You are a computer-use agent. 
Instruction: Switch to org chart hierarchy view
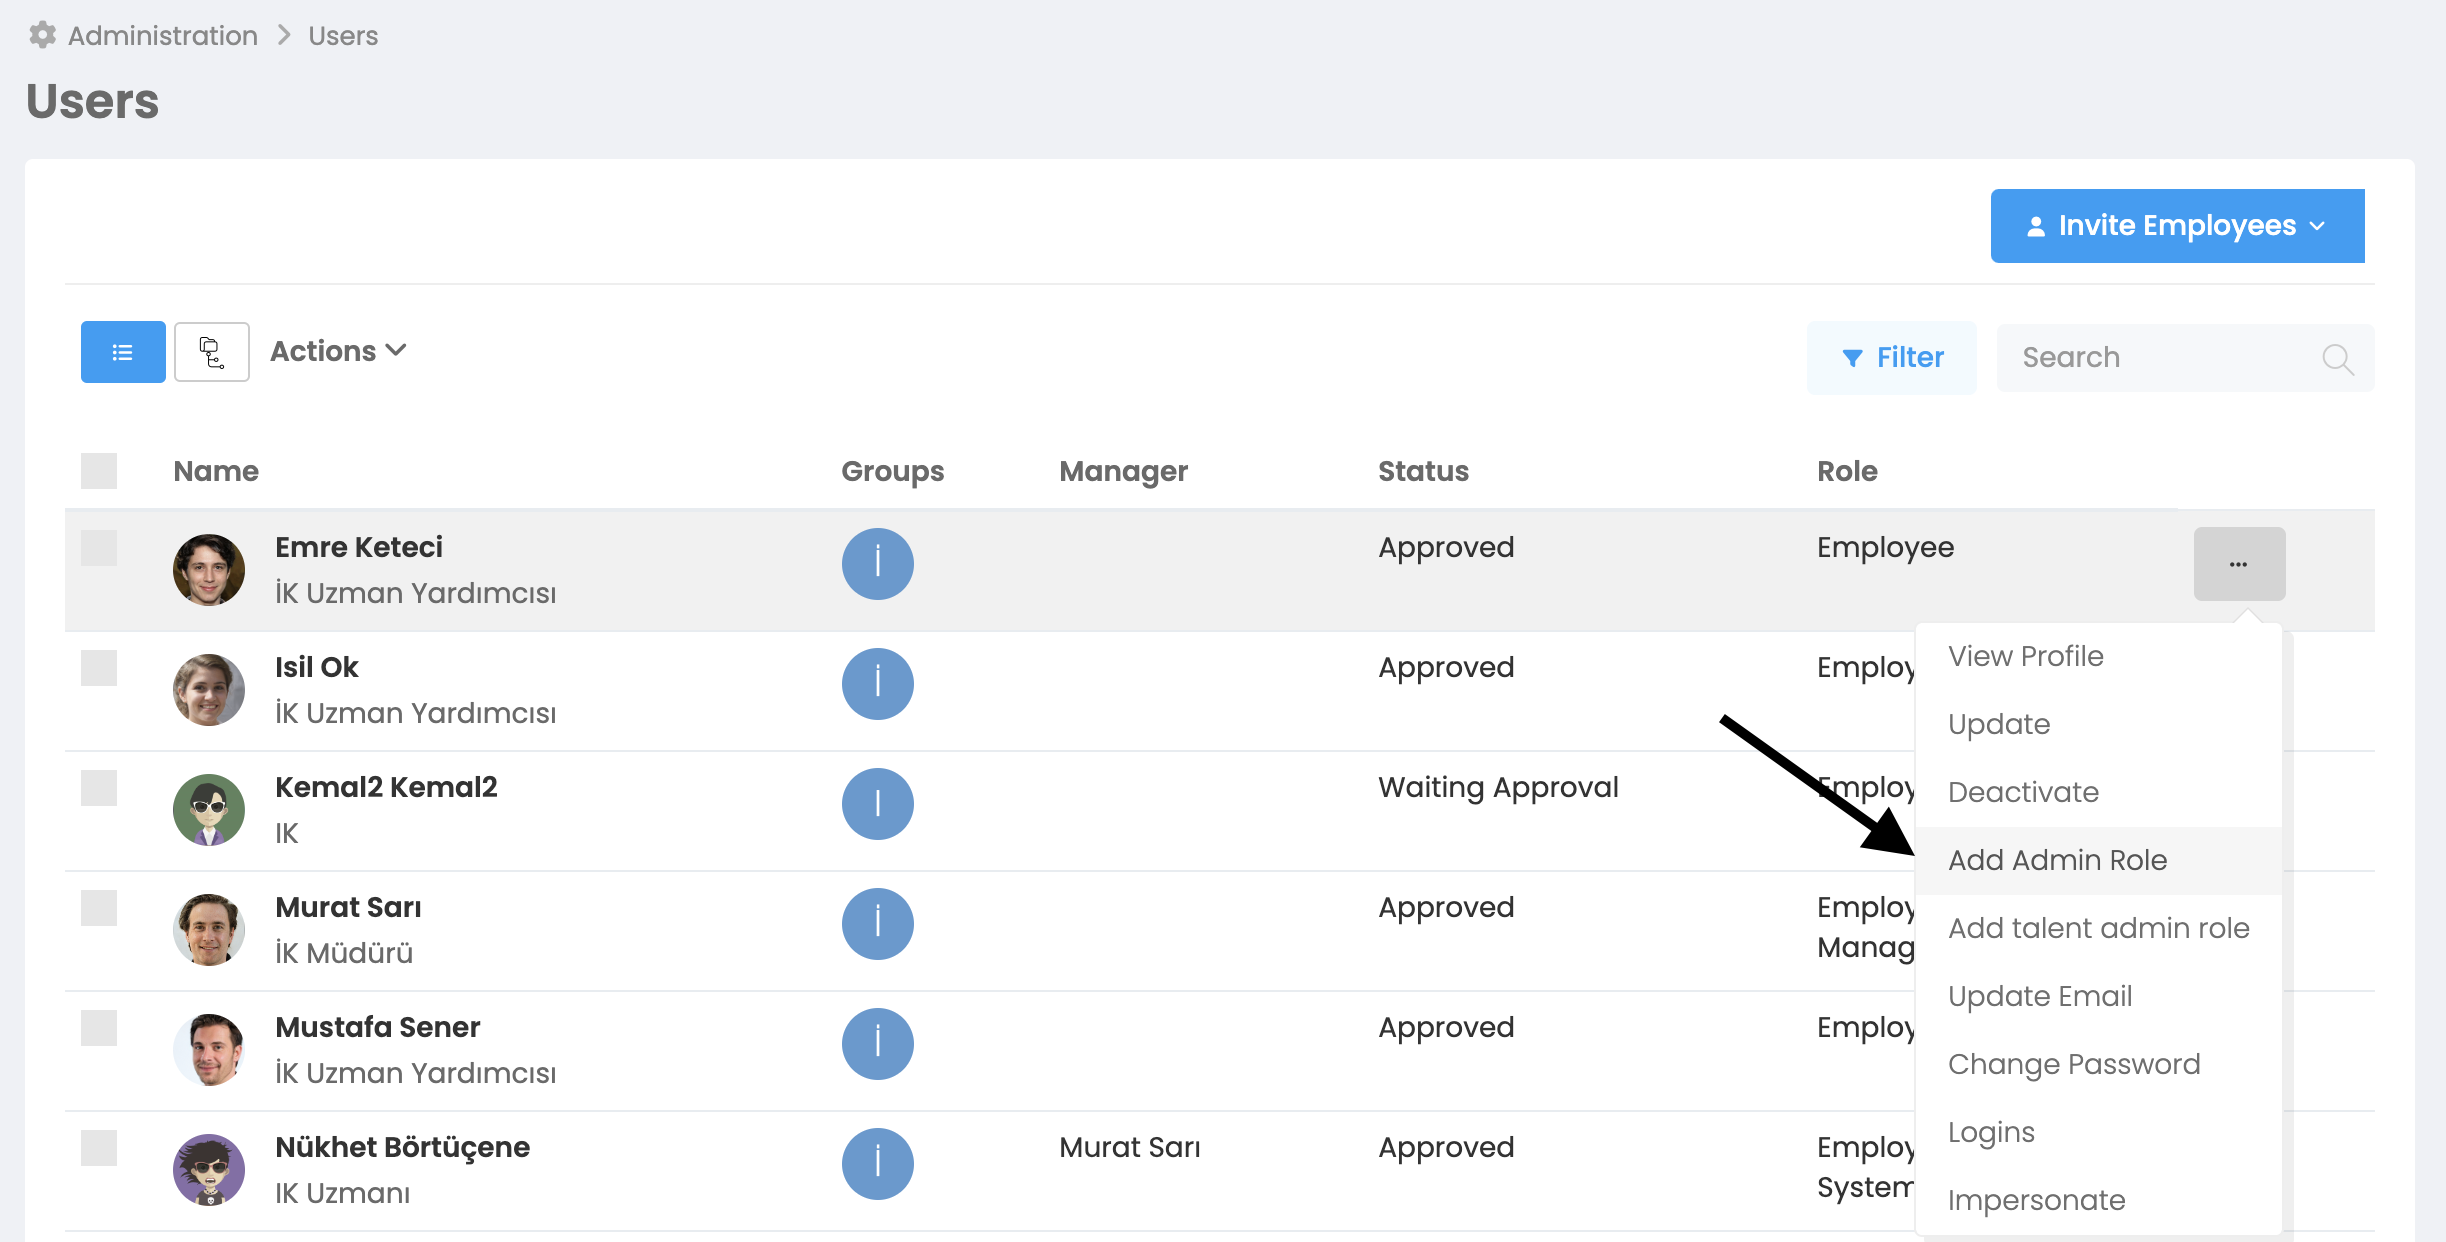coord(212,352)
